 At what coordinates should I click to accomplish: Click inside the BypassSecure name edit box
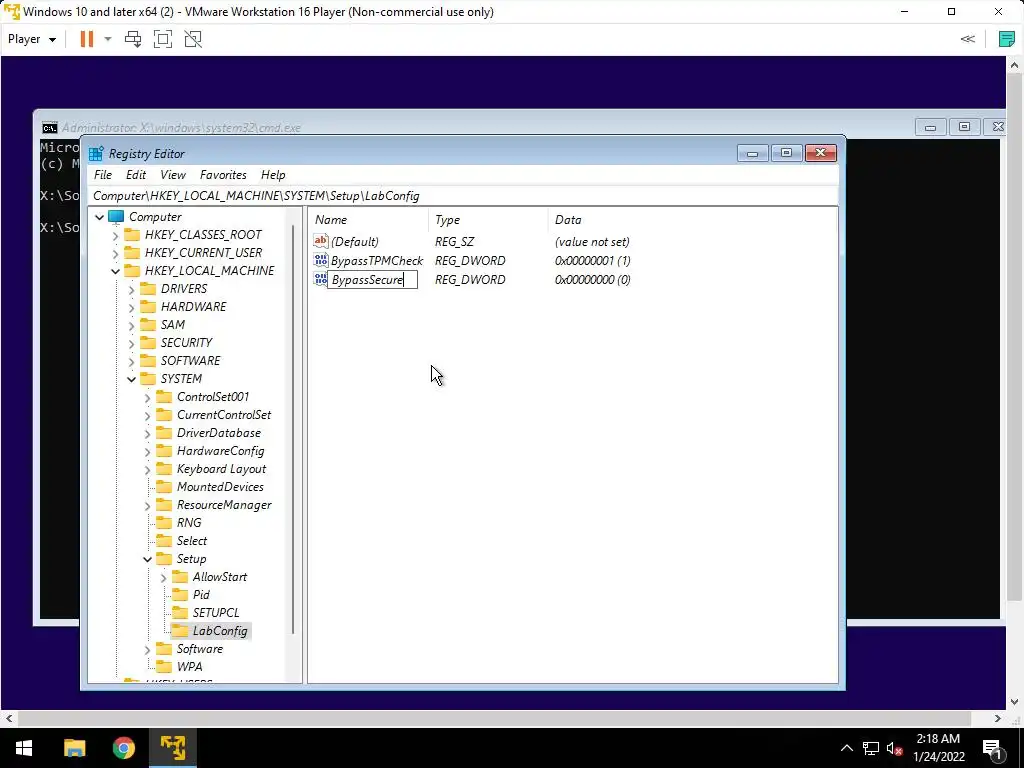click(372, 280)
